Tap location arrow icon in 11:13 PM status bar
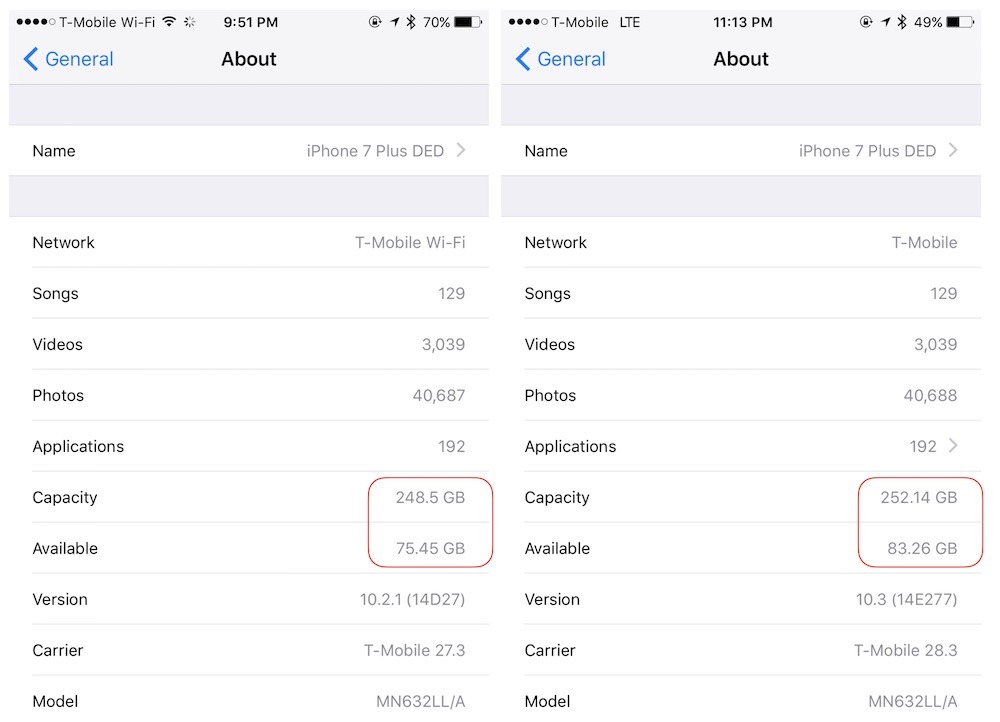Image resolution: width=1000 pixels, height=722 pixels. click(x=884, y=21)
